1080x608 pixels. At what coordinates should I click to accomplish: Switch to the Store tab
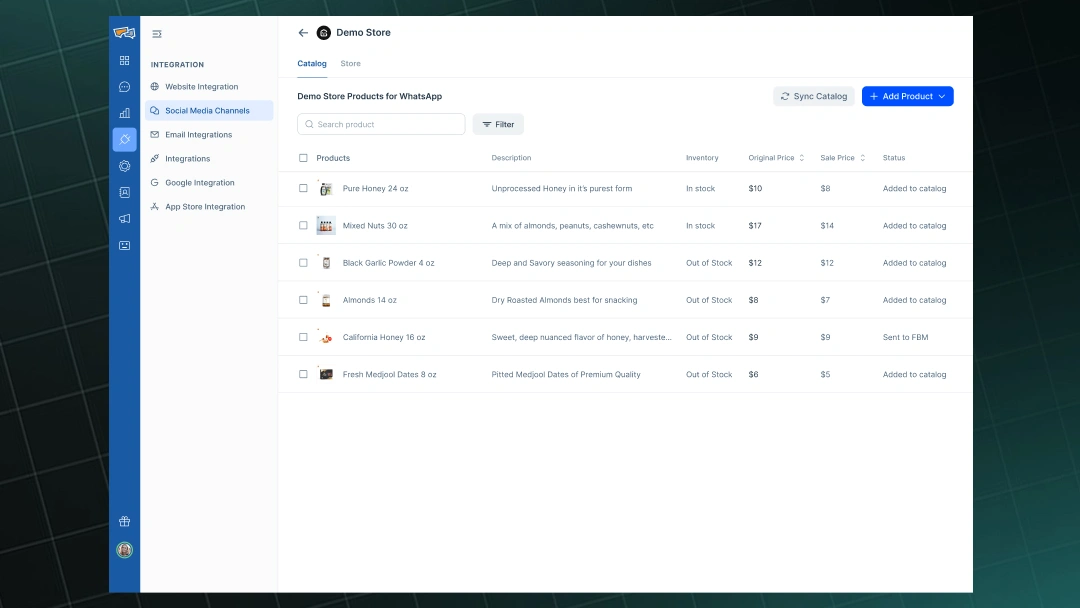[x=350, y=64]
